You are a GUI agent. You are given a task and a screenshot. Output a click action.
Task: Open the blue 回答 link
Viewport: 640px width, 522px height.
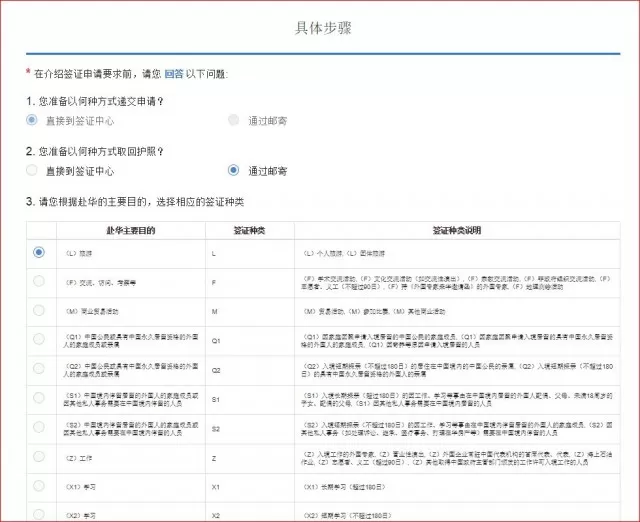pos(173,74)
